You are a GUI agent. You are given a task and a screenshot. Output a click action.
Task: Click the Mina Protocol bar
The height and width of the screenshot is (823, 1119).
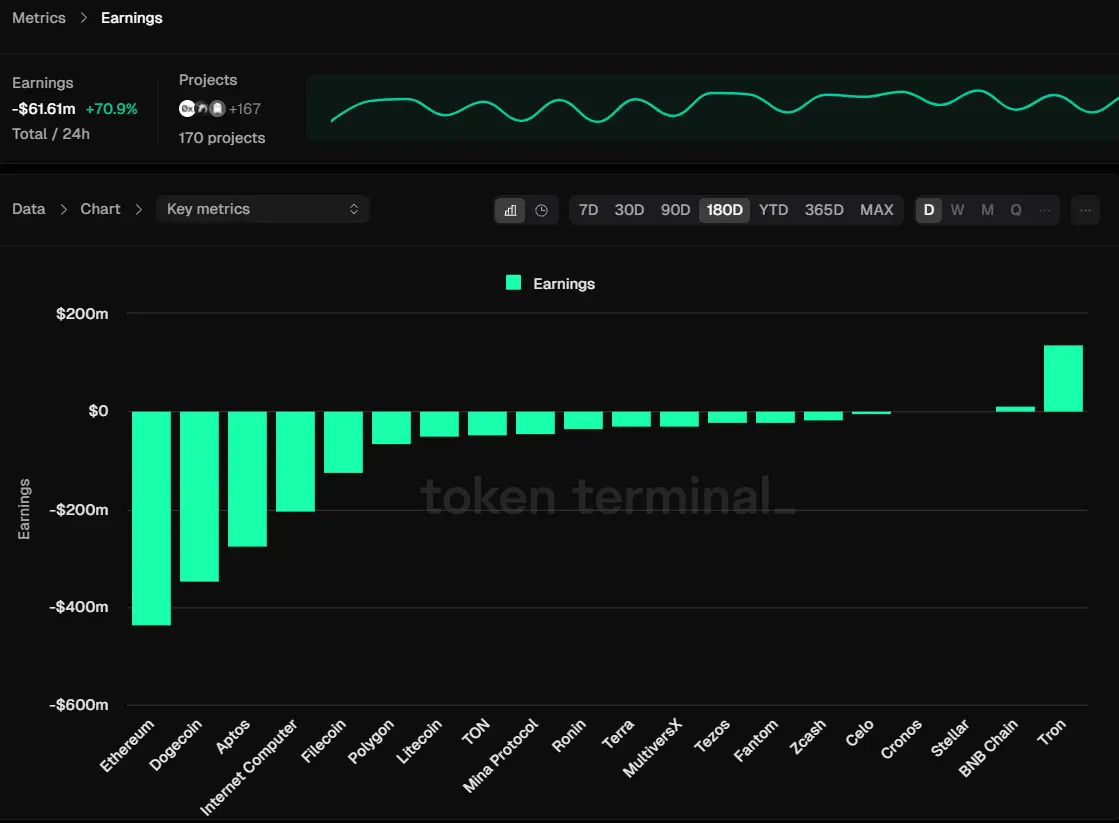click(x=535, y=423)
